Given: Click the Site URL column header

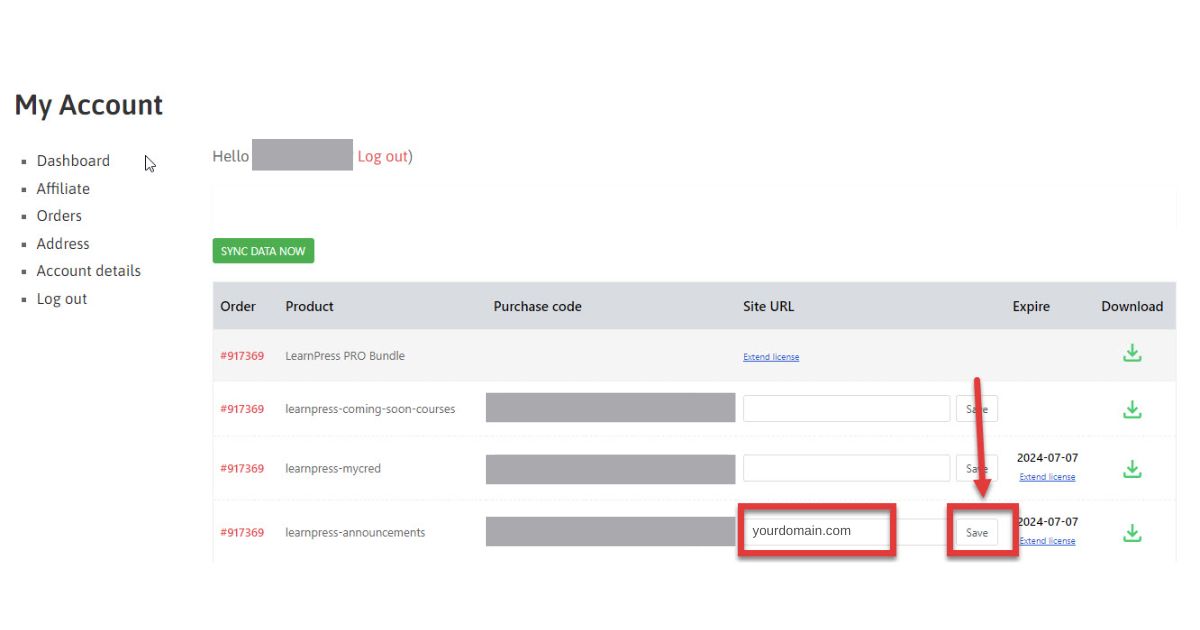Looking at the screenshot, I should tap(768, 307).
